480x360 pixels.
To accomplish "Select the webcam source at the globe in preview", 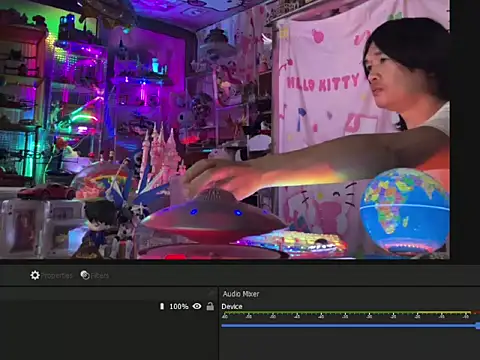I will [x=404, y=211].
